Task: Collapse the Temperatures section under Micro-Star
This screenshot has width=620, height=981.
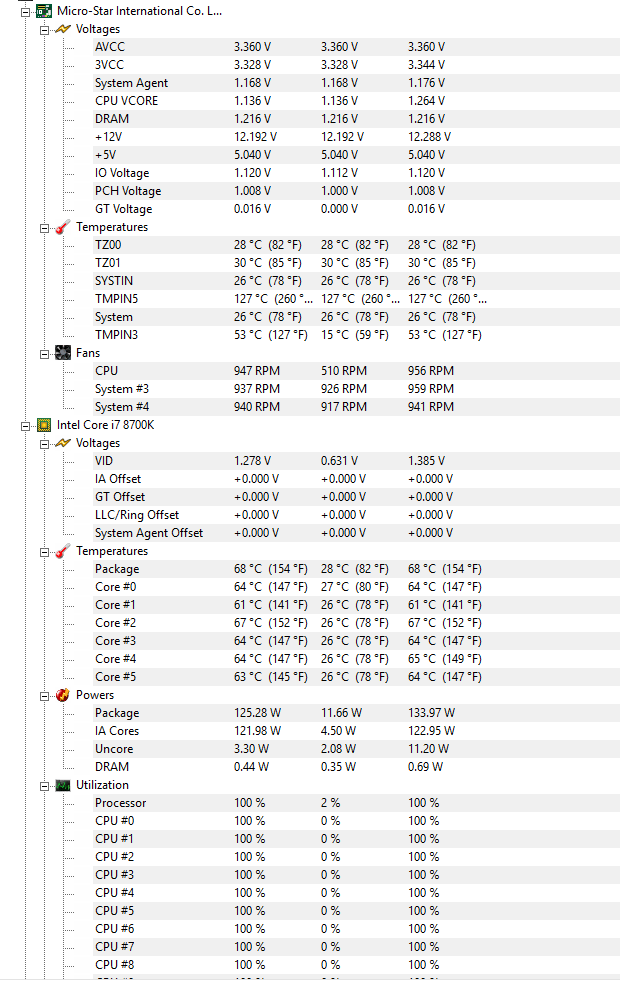Action: [x=44, y=228]
